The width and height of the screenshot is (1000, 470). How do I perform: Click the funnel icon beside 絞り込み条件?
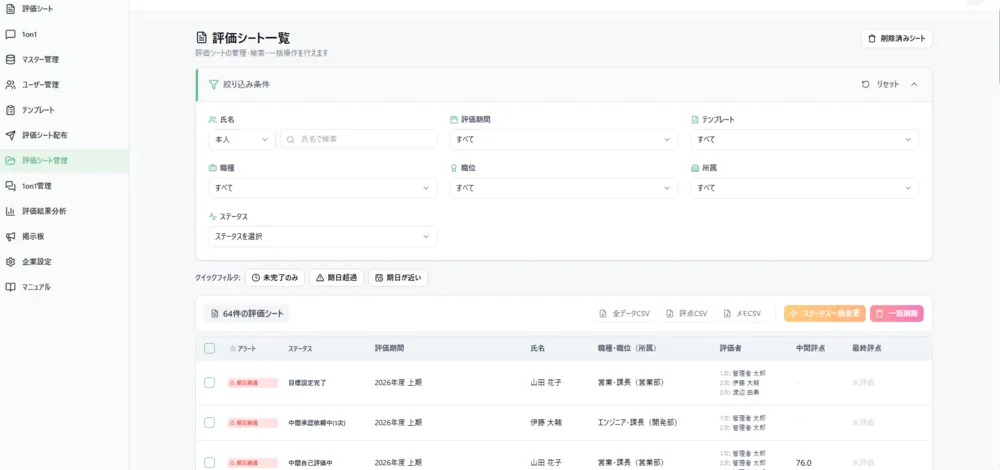tap(214, 84)
